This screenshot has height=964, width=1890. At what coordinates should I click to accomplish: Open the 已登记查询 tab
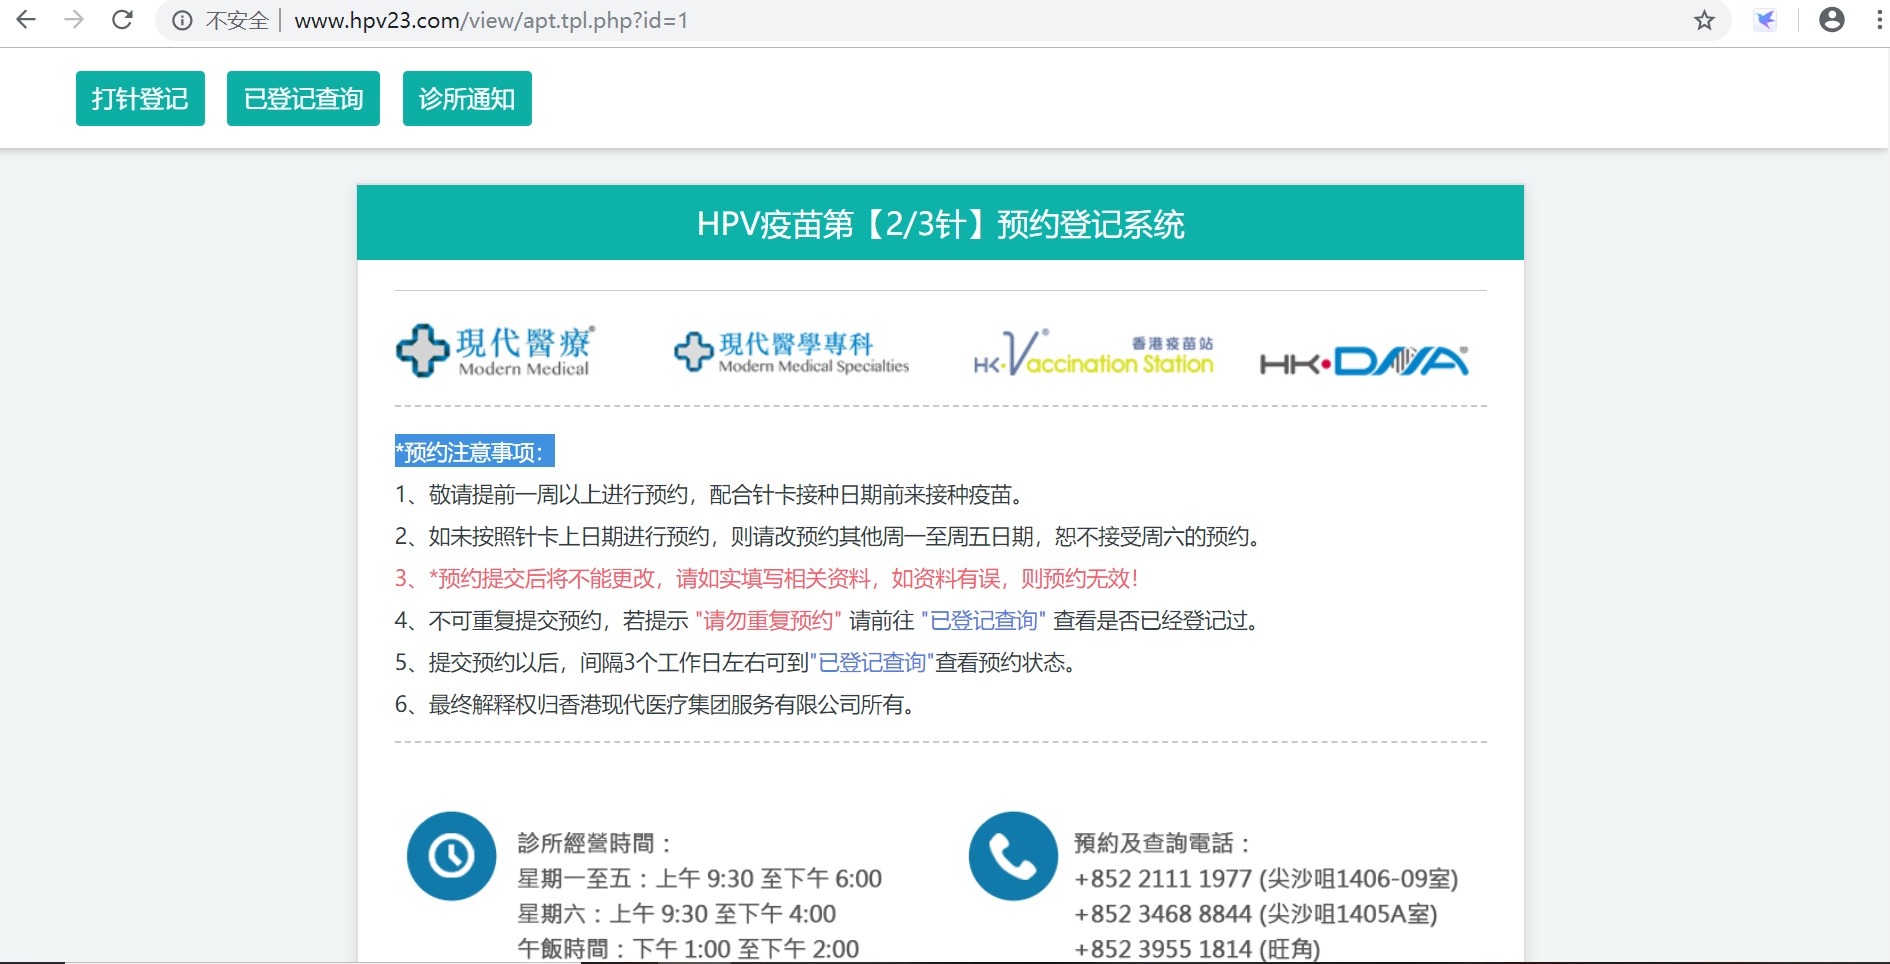[303, 99]
